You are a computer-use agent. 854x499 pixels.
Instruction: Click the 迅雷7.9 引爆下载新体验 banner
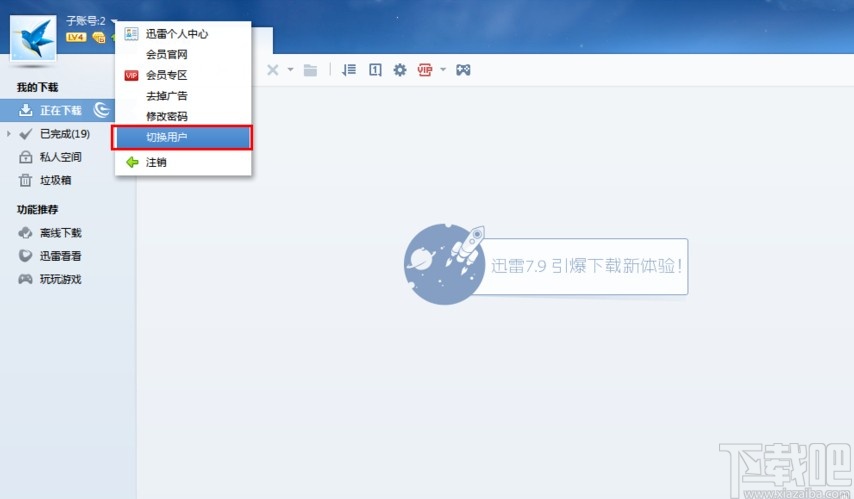click(x=546, y=265)
